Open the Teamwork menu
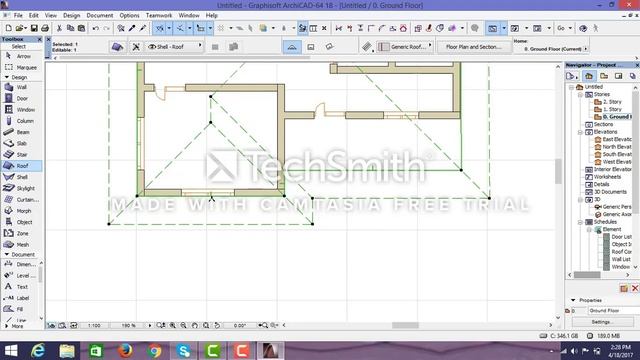This screenshot has height=360, width=640. click(x=159, y=16)
